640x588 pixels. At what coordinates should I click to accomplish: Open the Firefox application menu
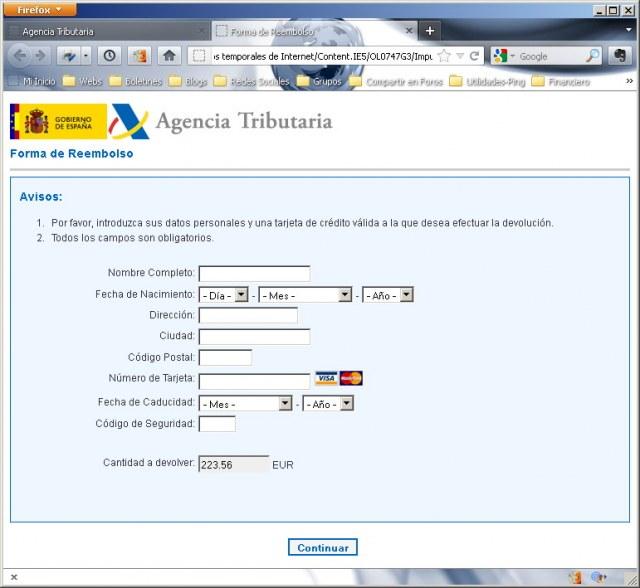point(40,10)
